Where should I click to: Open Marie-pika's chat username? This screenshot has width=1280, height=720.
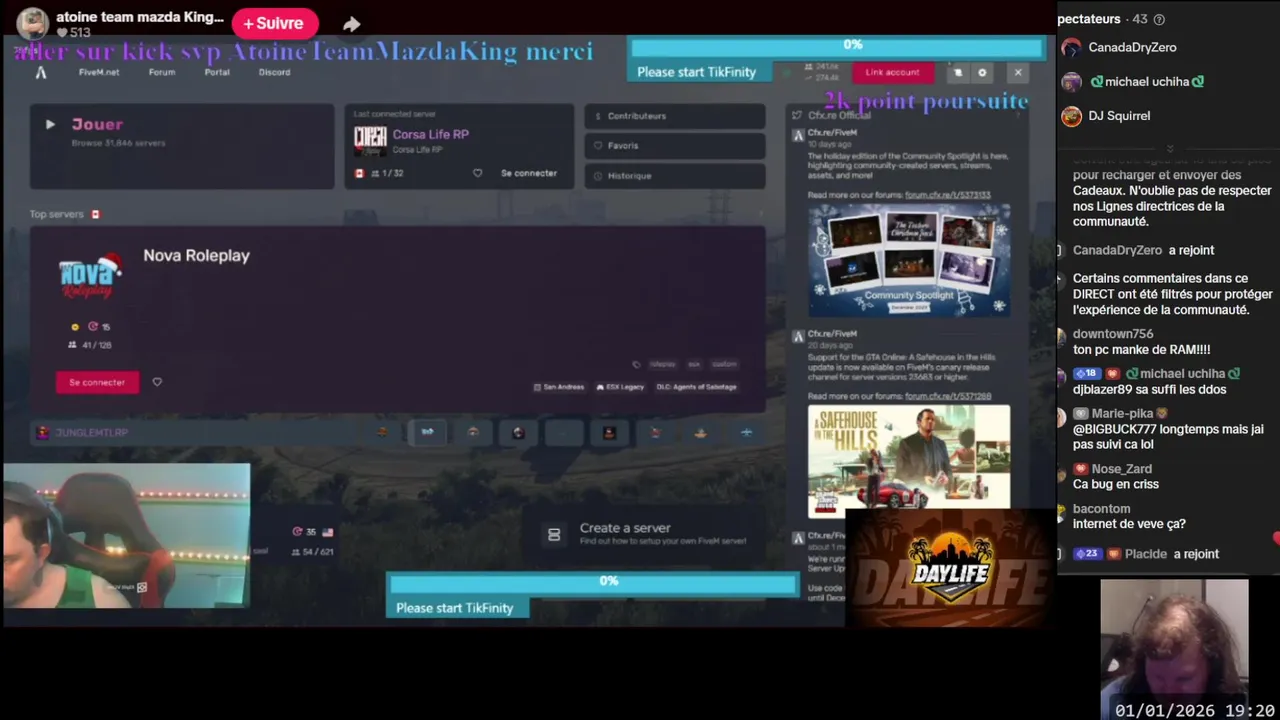pyautogui.click(x=1122, y=413)
